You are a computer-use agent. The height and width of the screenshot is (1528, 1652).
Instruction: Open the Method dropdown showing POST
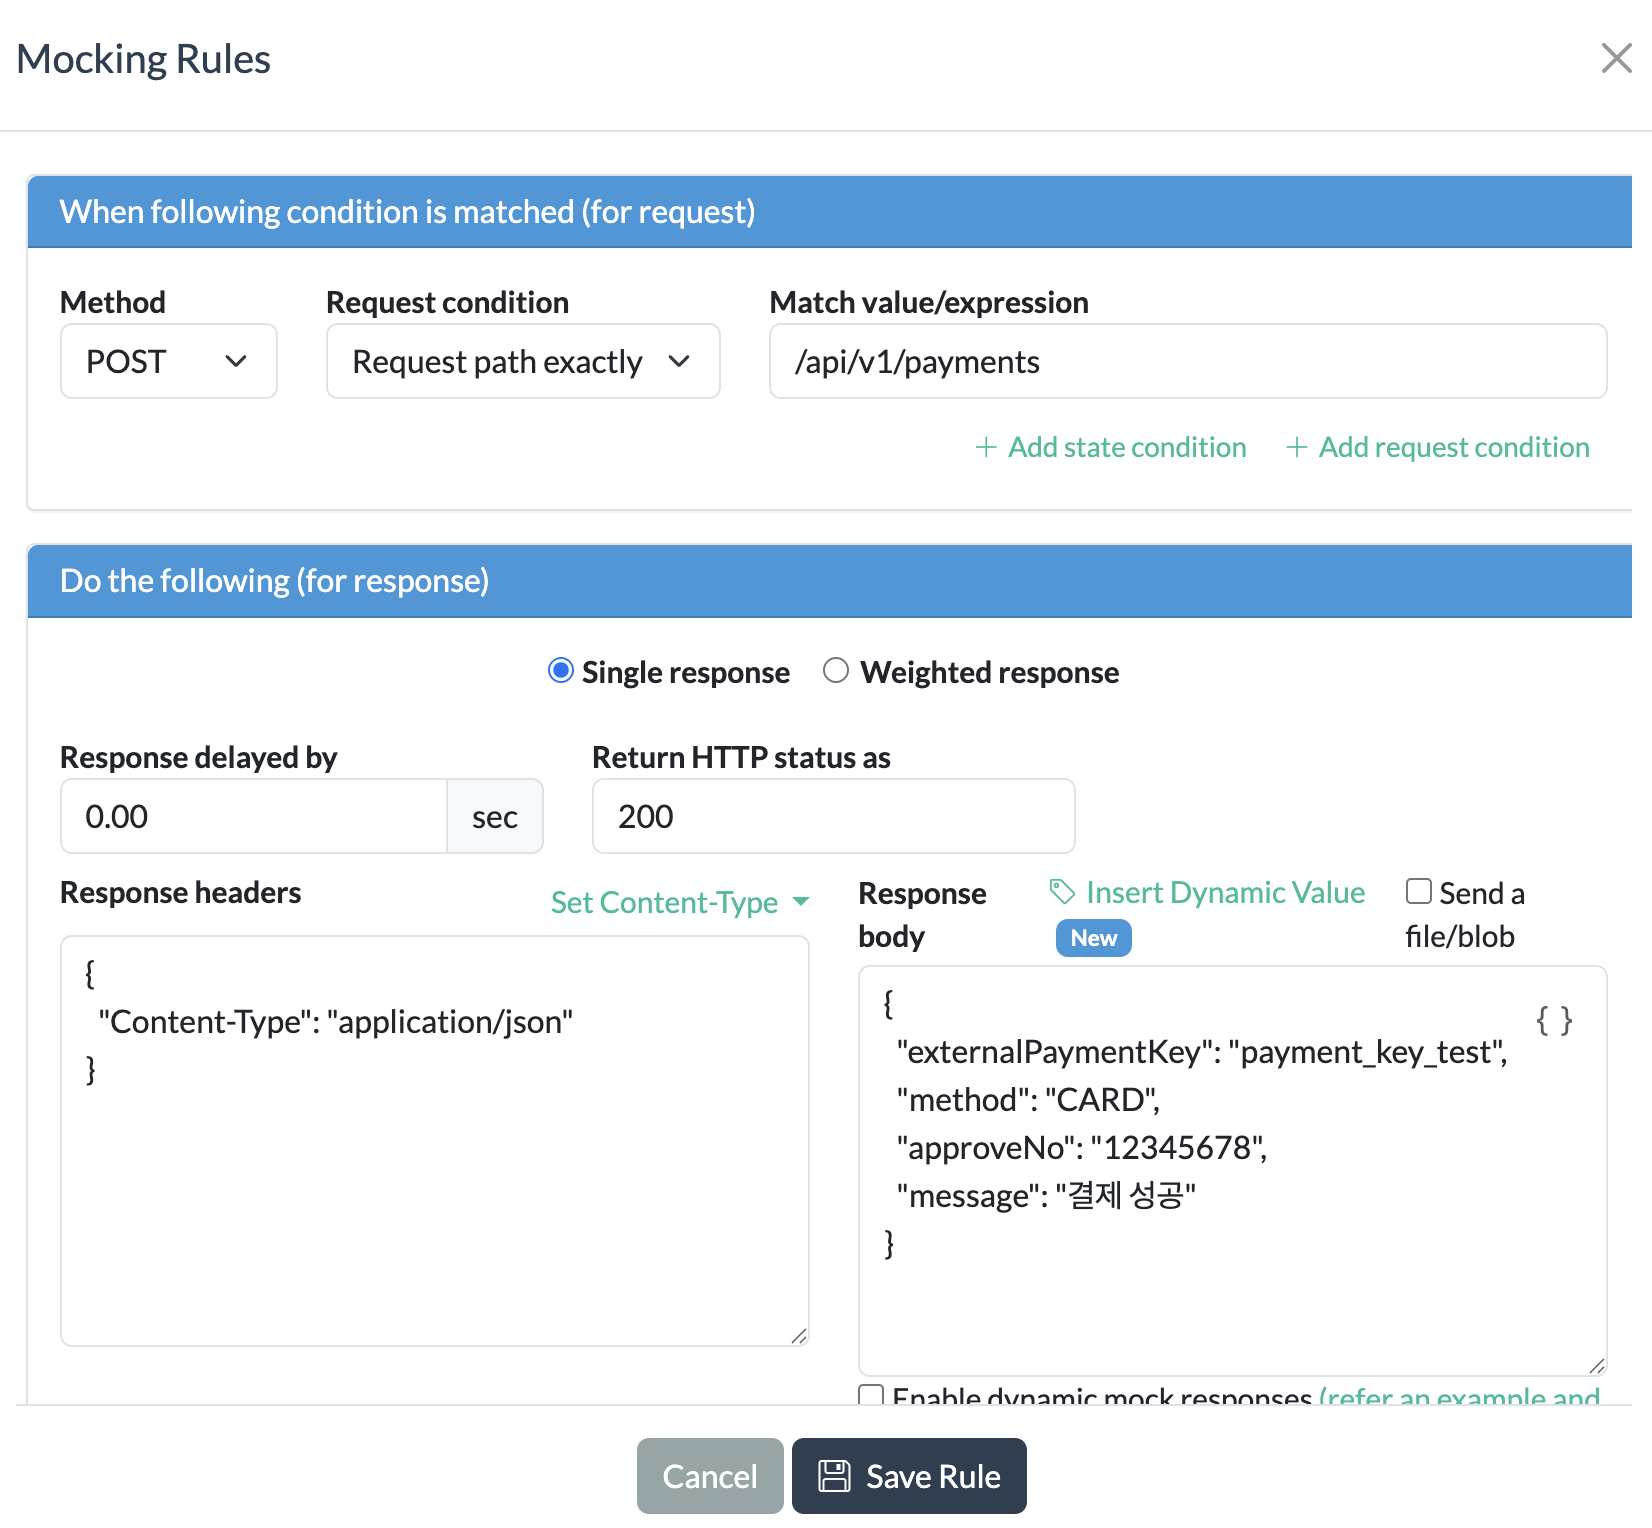pyautogui.click(x=168, y=361)
